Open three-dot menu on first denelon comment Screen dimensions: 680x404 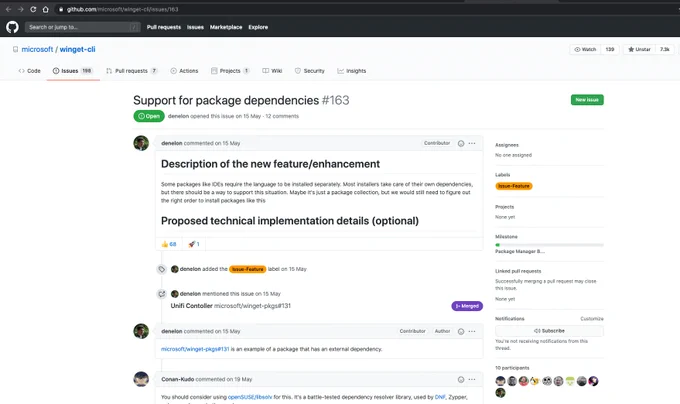tap(472, 143)
